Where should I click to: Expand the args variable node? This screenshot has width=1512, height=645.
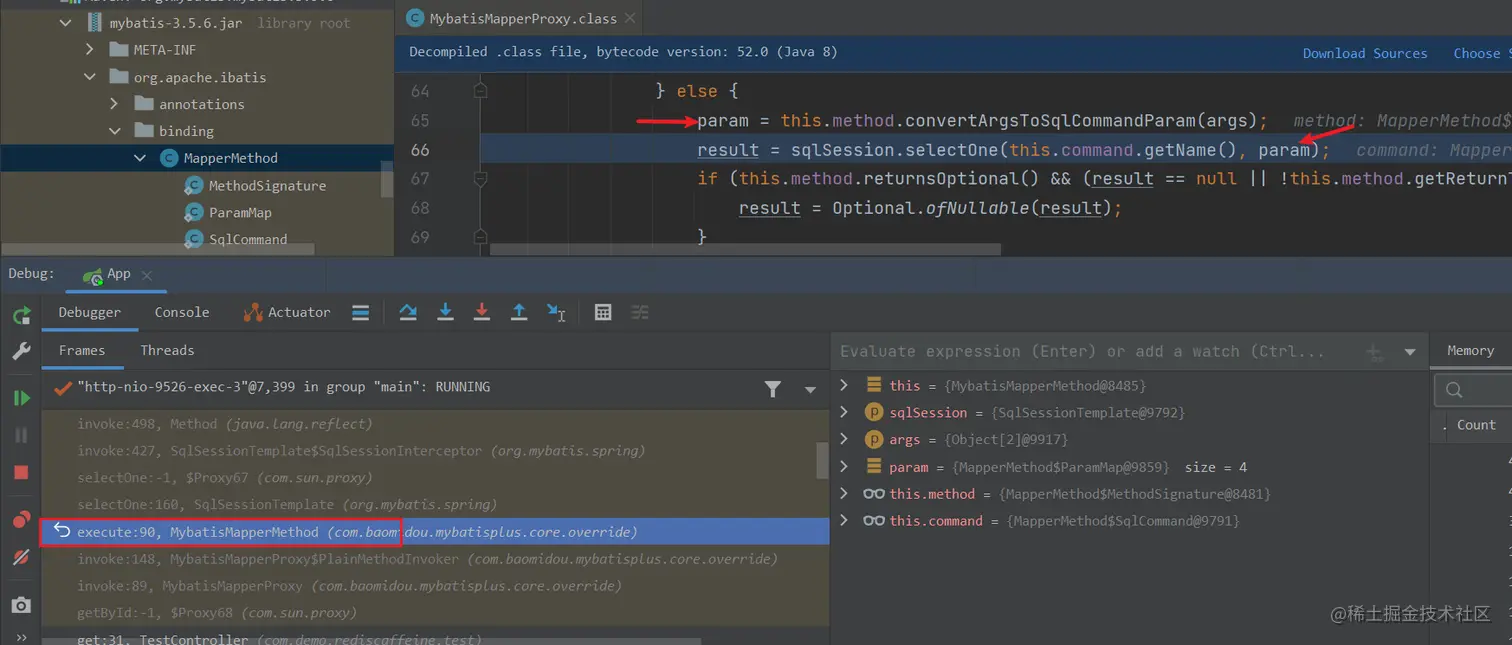pyautogui.click(x=844, y=439)
